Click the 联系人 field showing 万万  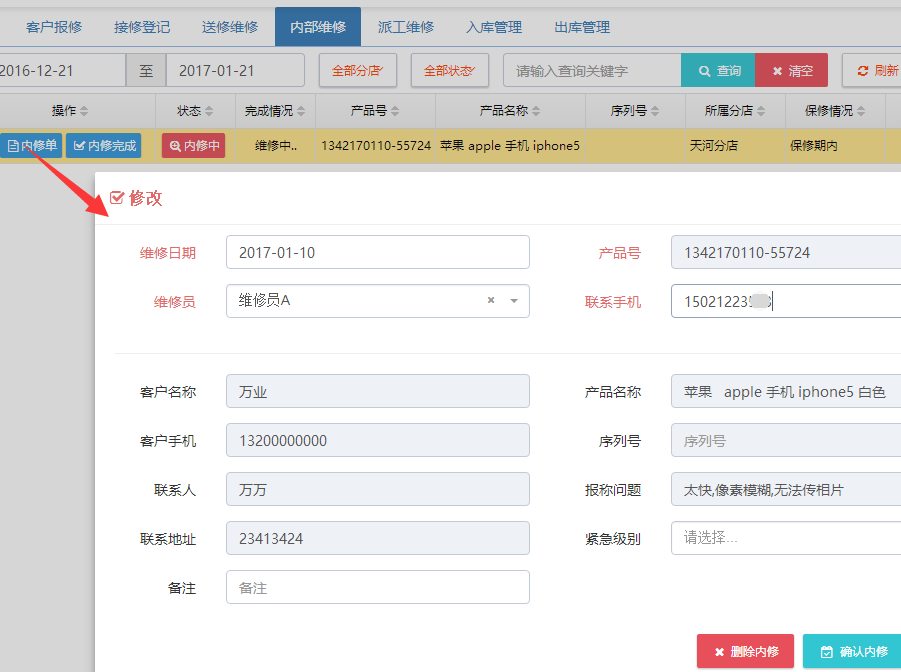[x=378, y=489]
